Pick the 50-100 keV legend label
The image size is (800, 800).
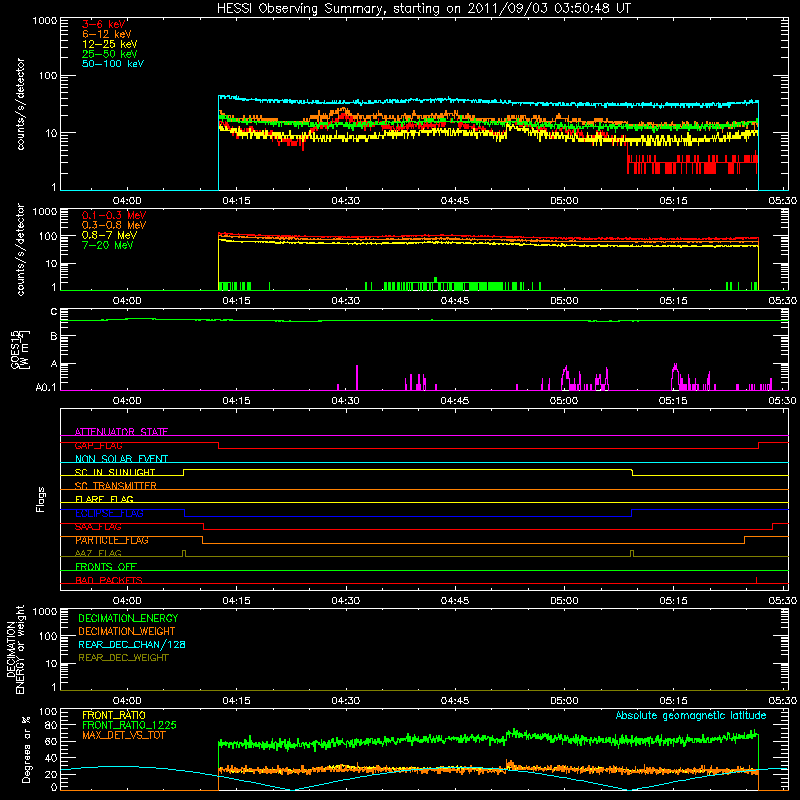click(x=113, y=64)
